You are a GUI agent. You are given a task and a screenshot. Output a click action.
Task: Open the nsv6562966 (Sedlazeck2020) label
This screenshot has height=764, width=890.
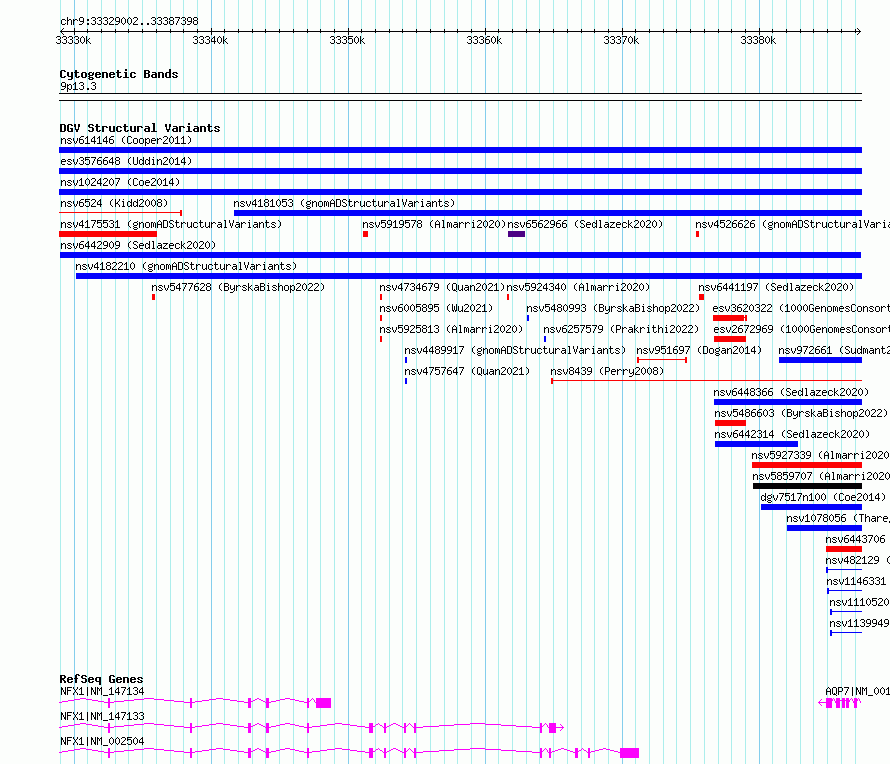coord(585,224)
